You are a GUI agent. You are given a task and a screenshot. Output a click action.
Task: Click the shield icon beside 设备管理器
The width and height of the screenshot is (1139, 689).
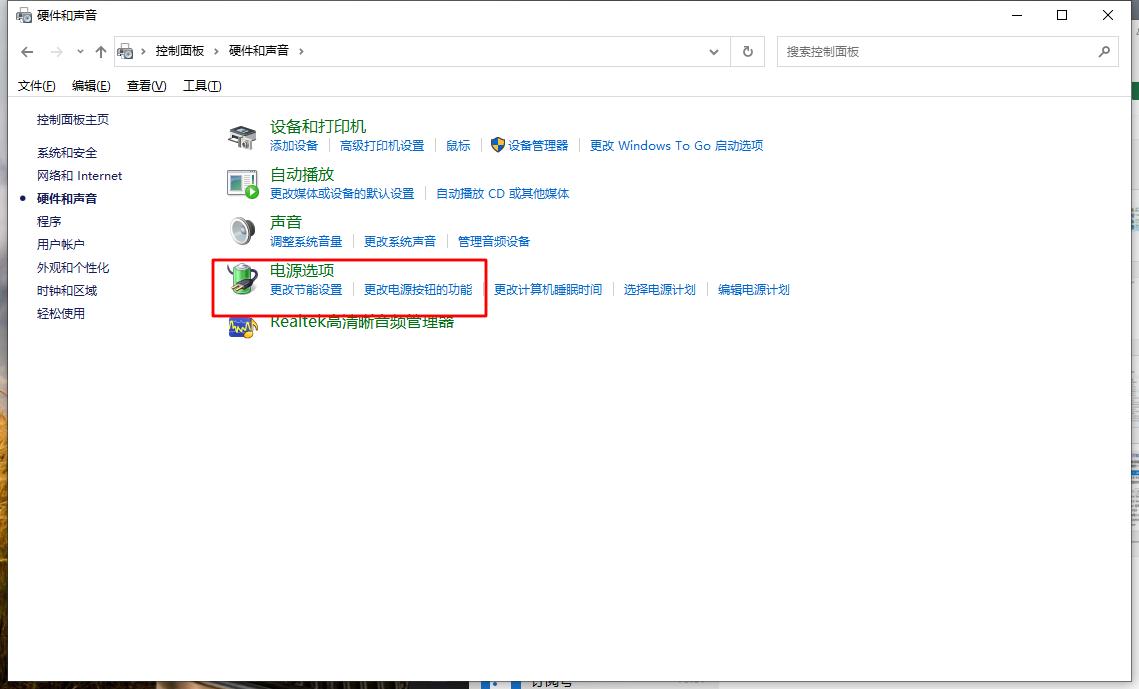pyautogui.click(x=498, y=145)
